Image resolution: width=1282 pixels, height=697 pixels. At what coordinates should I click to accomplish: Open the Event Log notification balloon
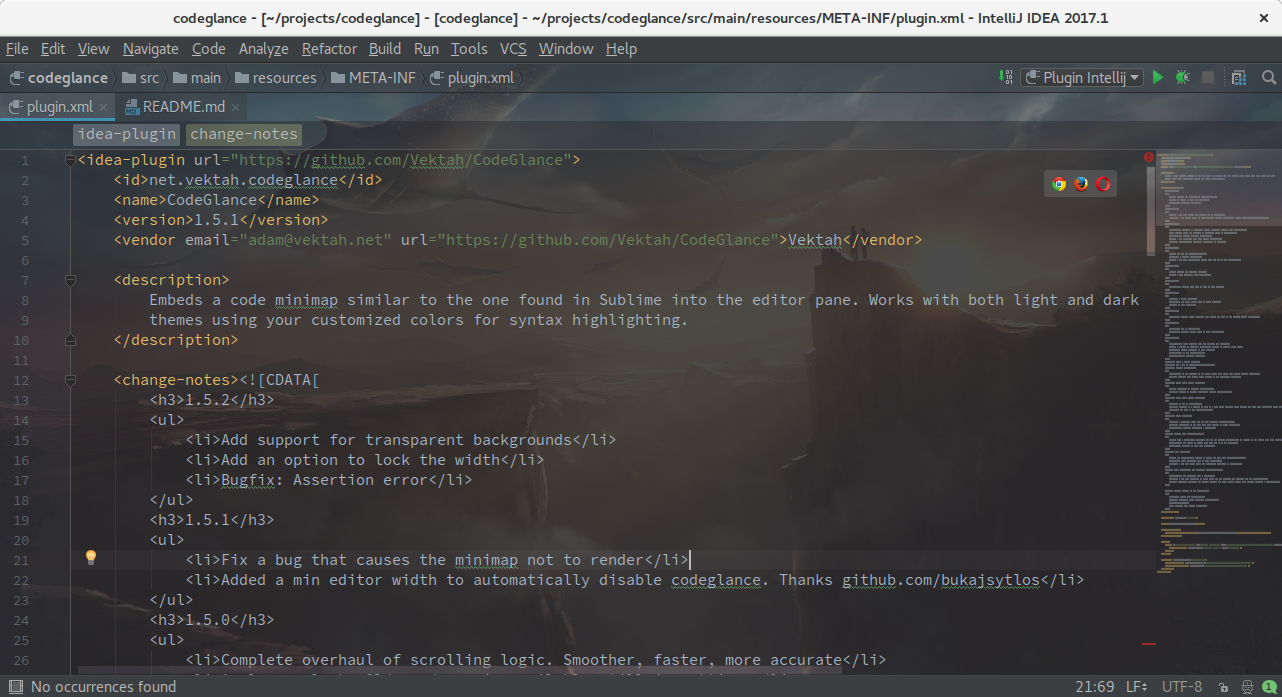pyautogui.click(x=1268, y=687)
